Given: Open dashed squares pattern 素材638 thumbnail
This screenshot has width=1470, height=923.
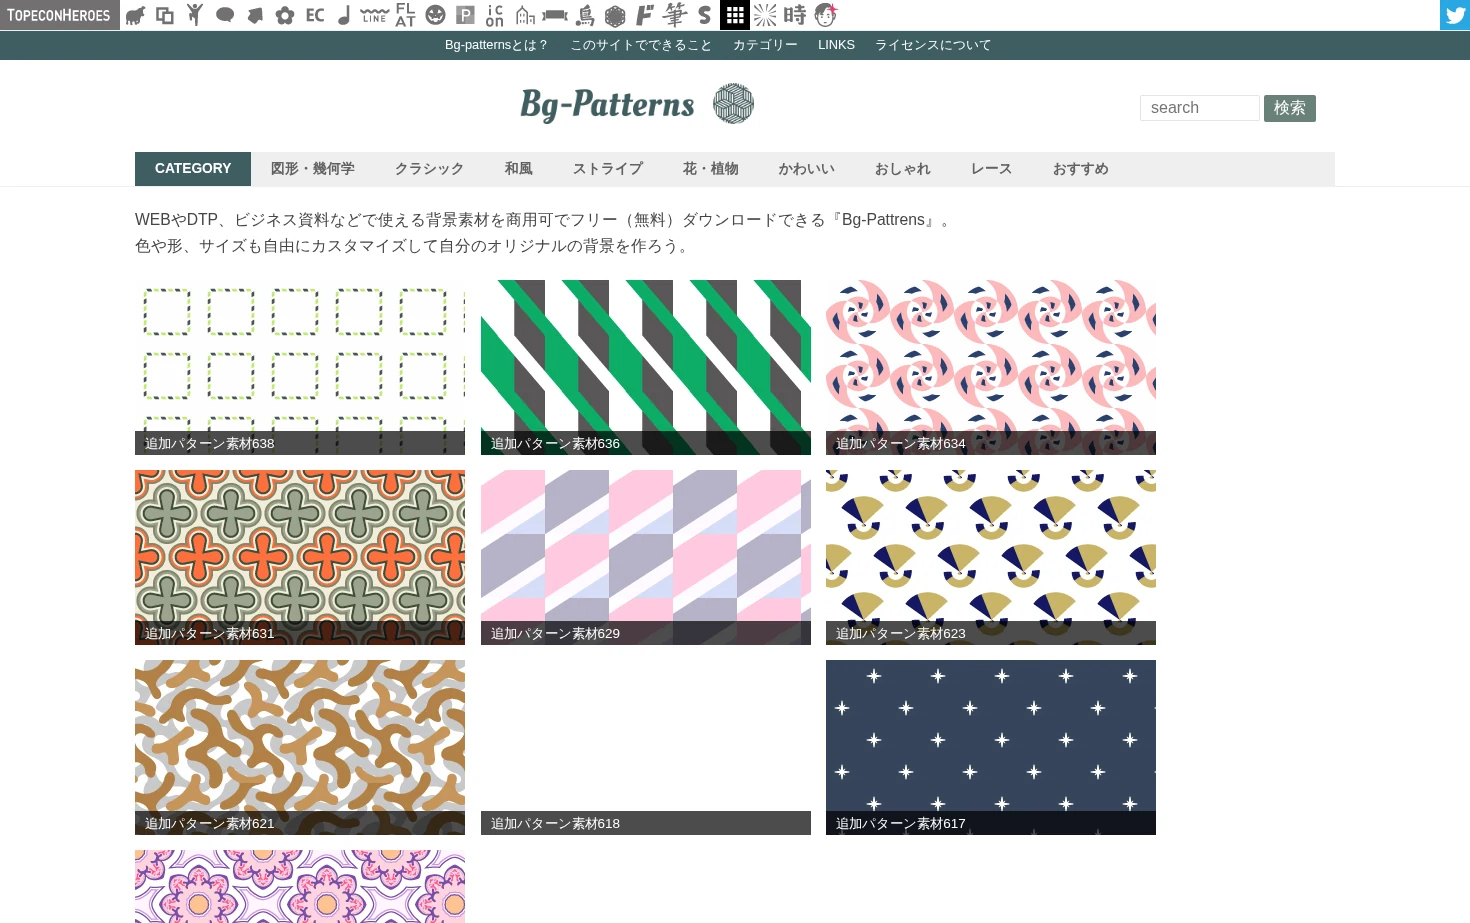Looking at the screenshot, I should [x=300, y=367].
